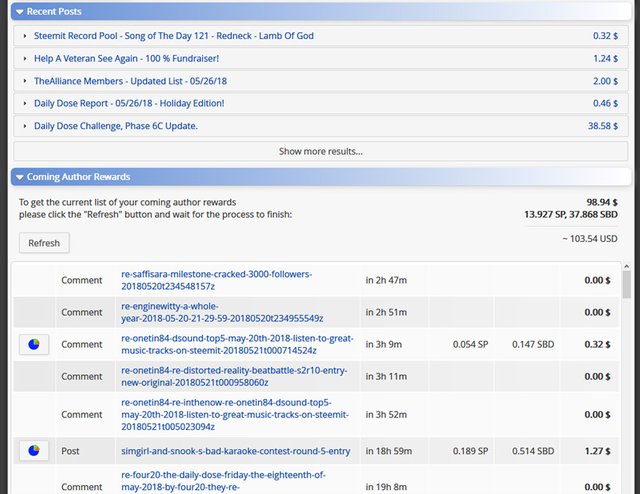
Task: Click the in 2h 51m time cell
Action: point(386,312)
